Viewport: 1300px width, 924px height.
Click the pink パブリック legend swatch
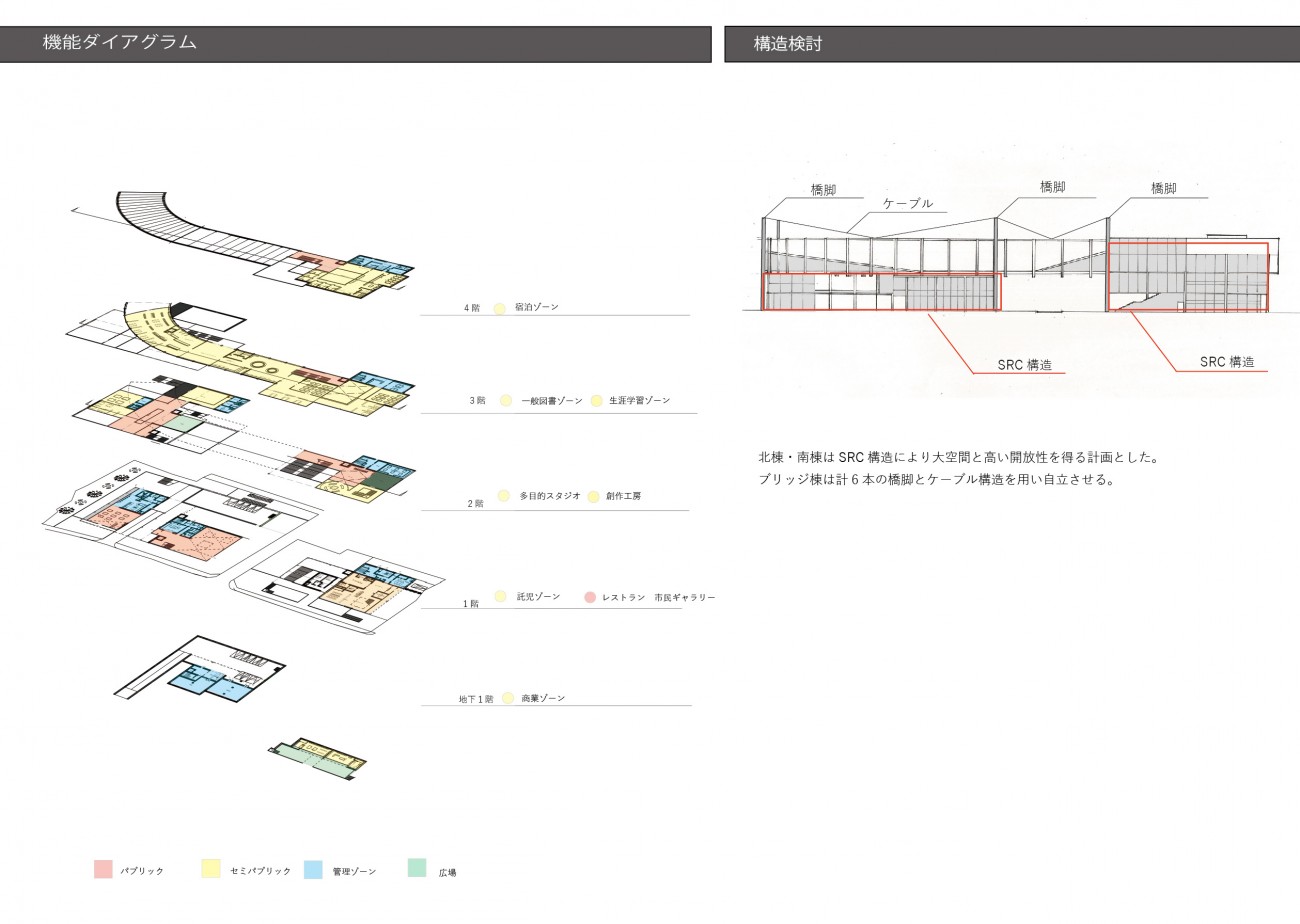(103, 869)
